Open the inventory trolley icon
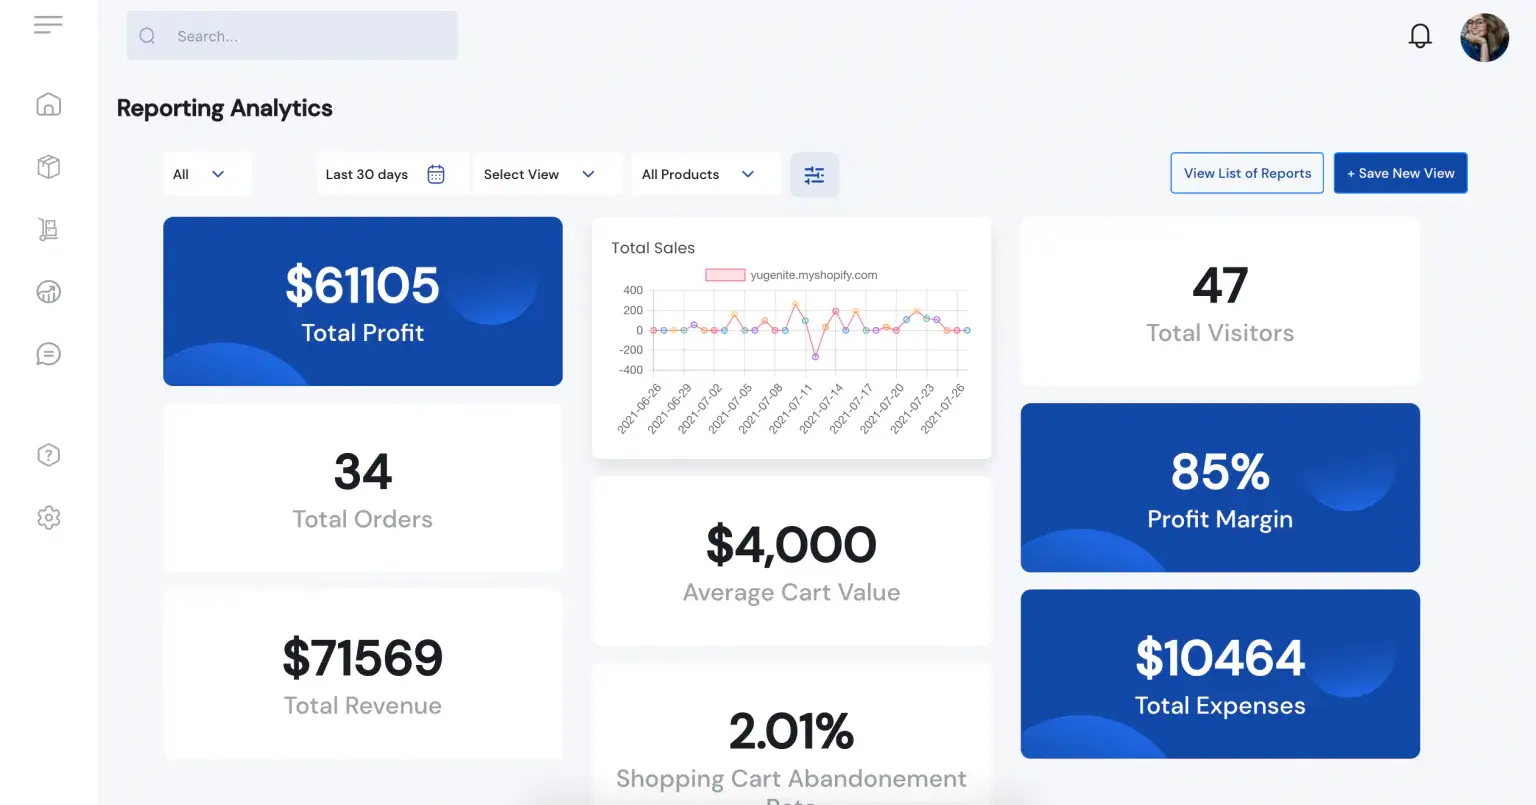This screenshot has width=1536, height=805. [48, 229]
